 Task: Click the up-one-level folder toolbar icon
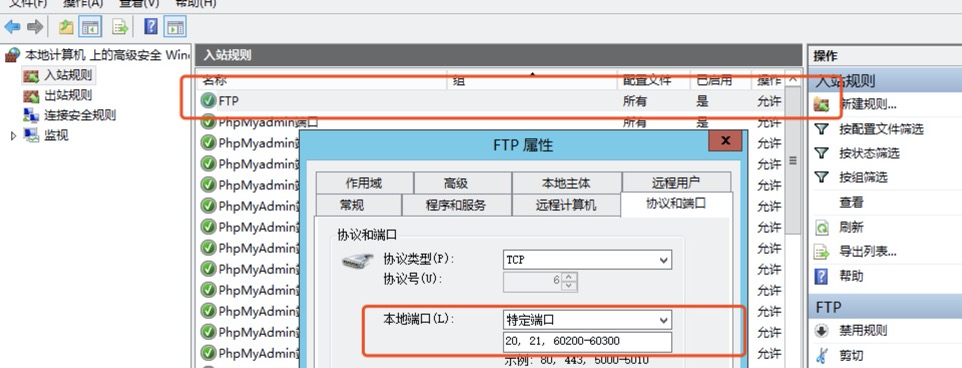pyautogui.click(x=66, y=27)
